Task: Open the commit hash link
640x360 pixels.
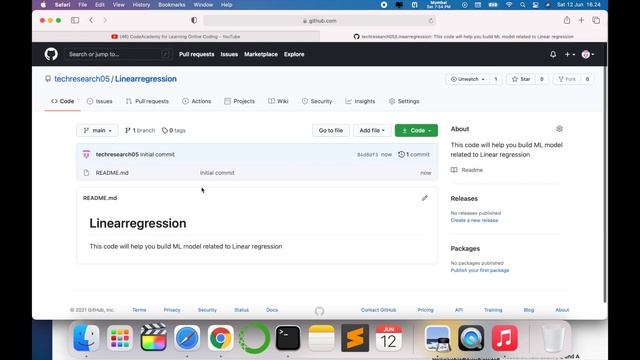Action: click(367, 155)
